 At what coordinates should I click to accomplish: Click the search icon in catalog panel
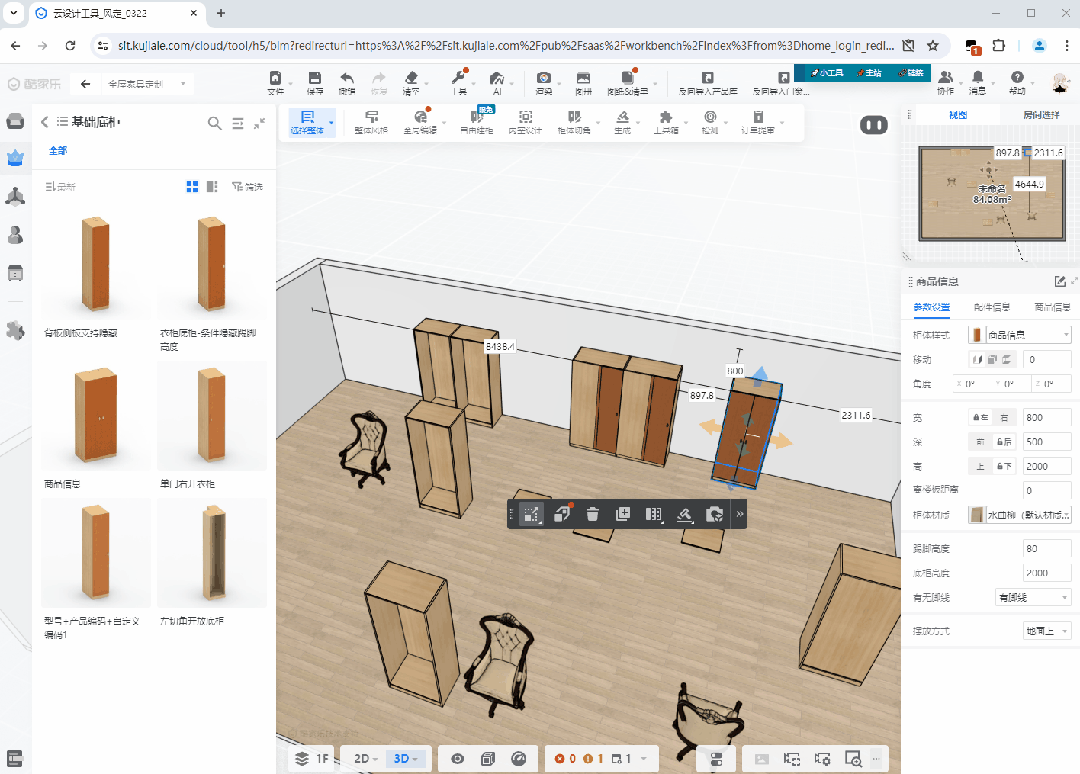point(215,123)
